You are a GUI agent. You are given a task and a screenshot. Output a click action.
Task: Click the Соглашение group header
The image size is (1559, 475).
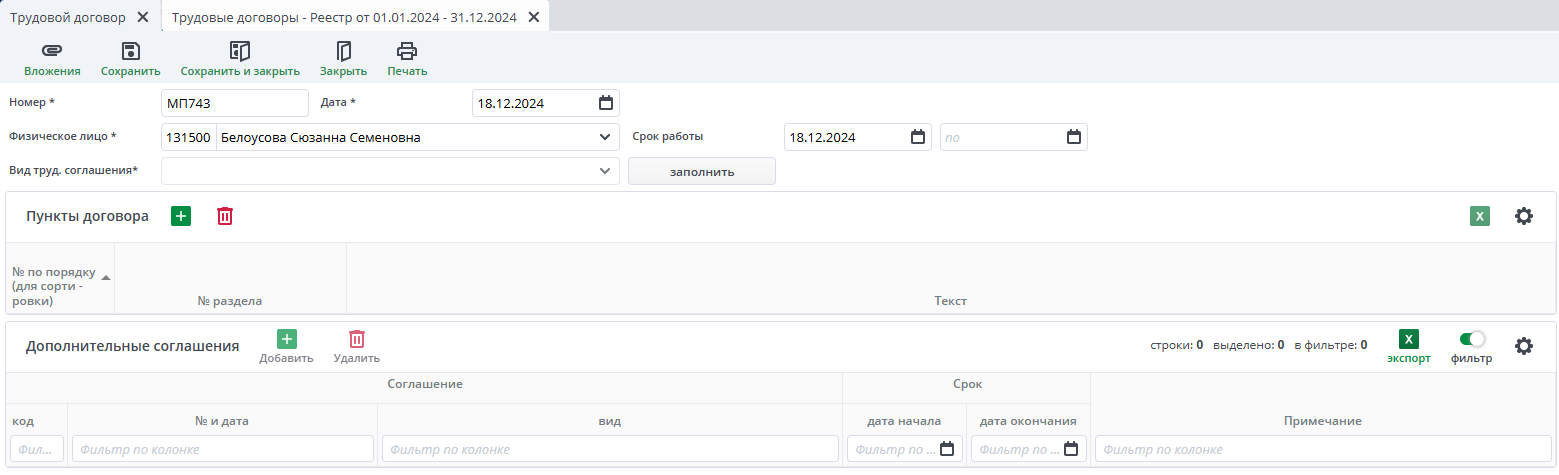pos(425,384)
